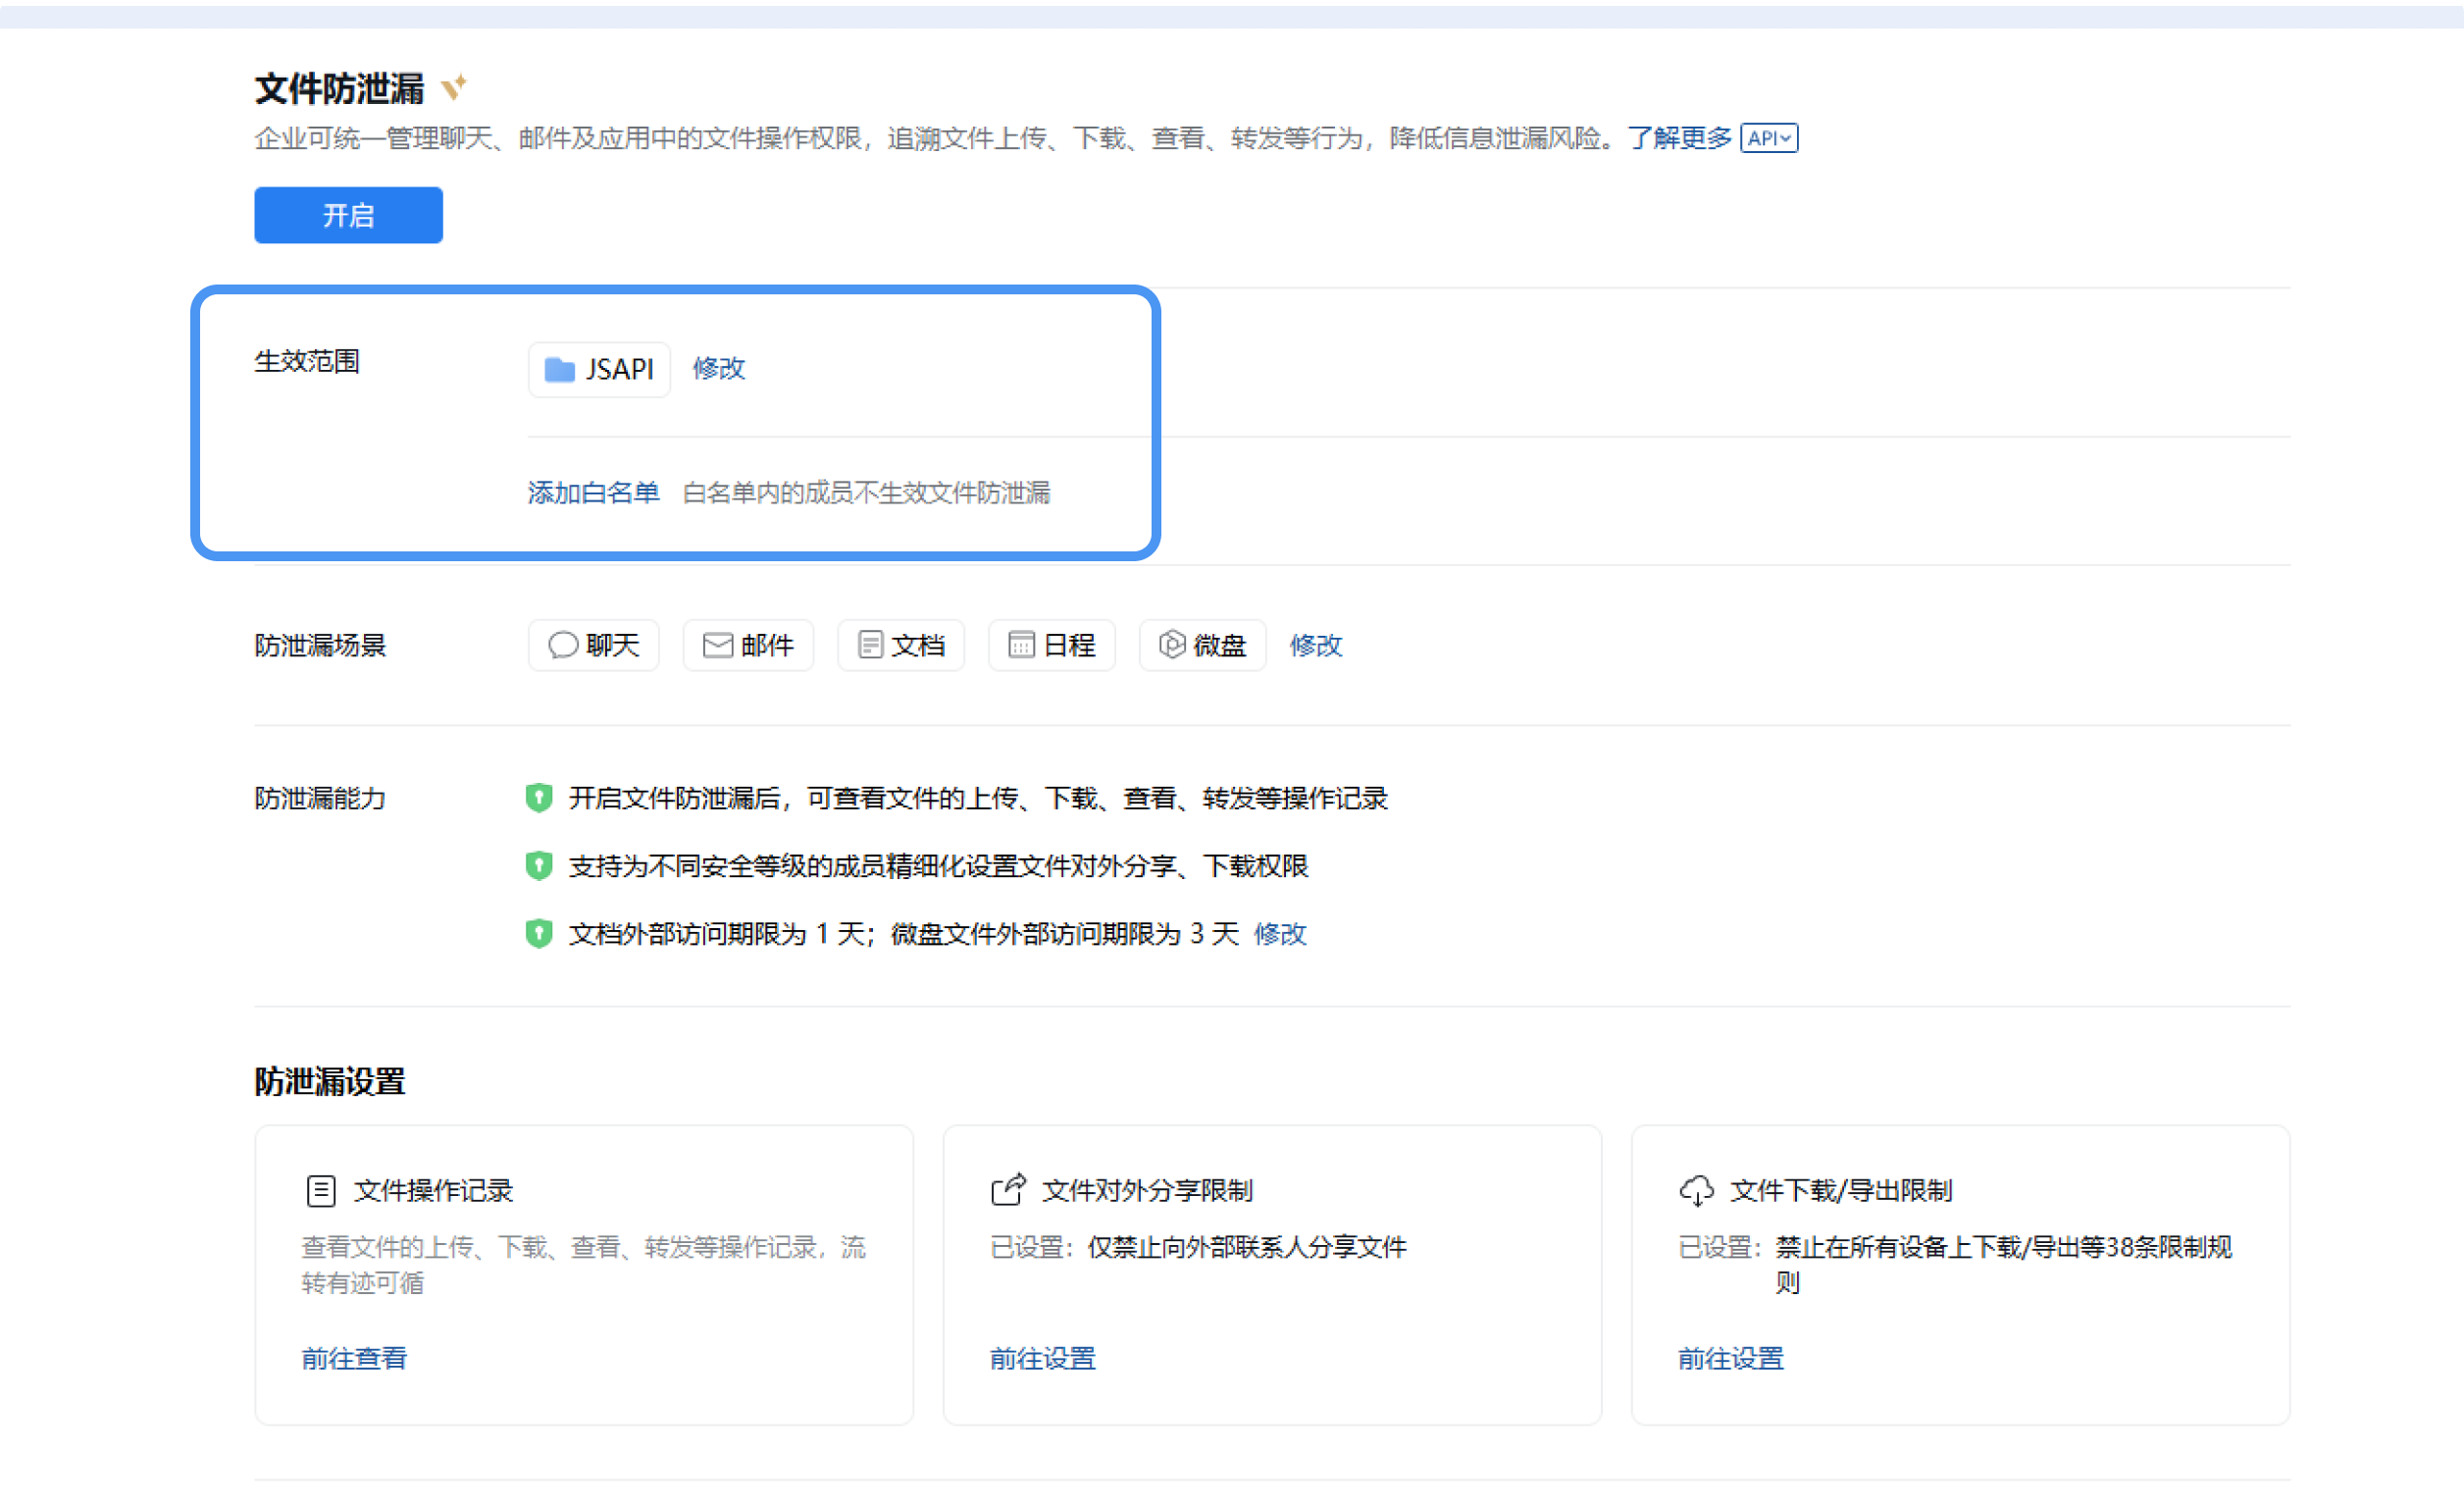Click the envelope icon for 邮件

718,645
